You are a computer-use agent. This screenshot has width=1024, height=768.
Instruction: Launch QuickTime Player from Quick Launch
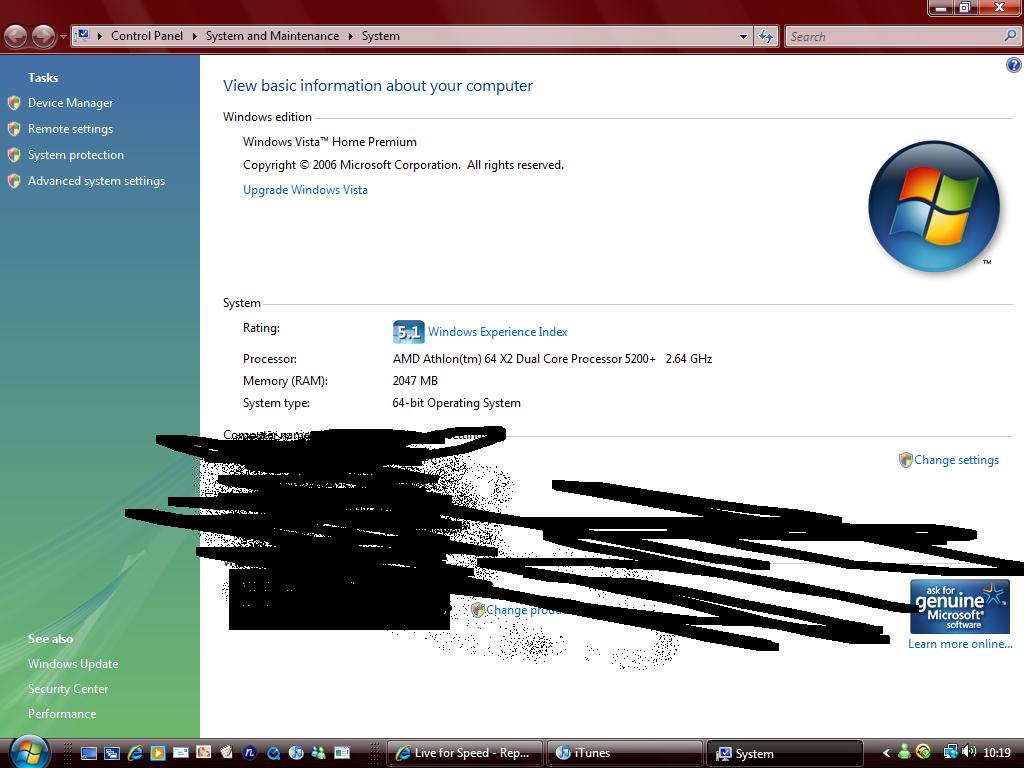click(x=273, y=753)
